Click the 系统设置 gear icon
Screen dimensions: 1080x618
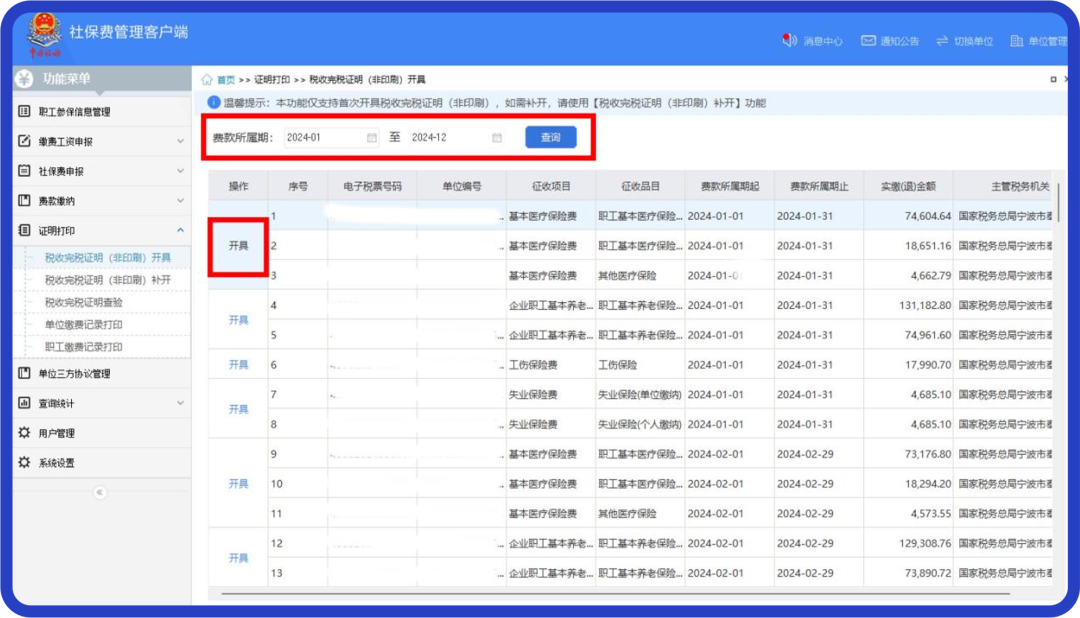pyautogui.click(x=25, y=463)
